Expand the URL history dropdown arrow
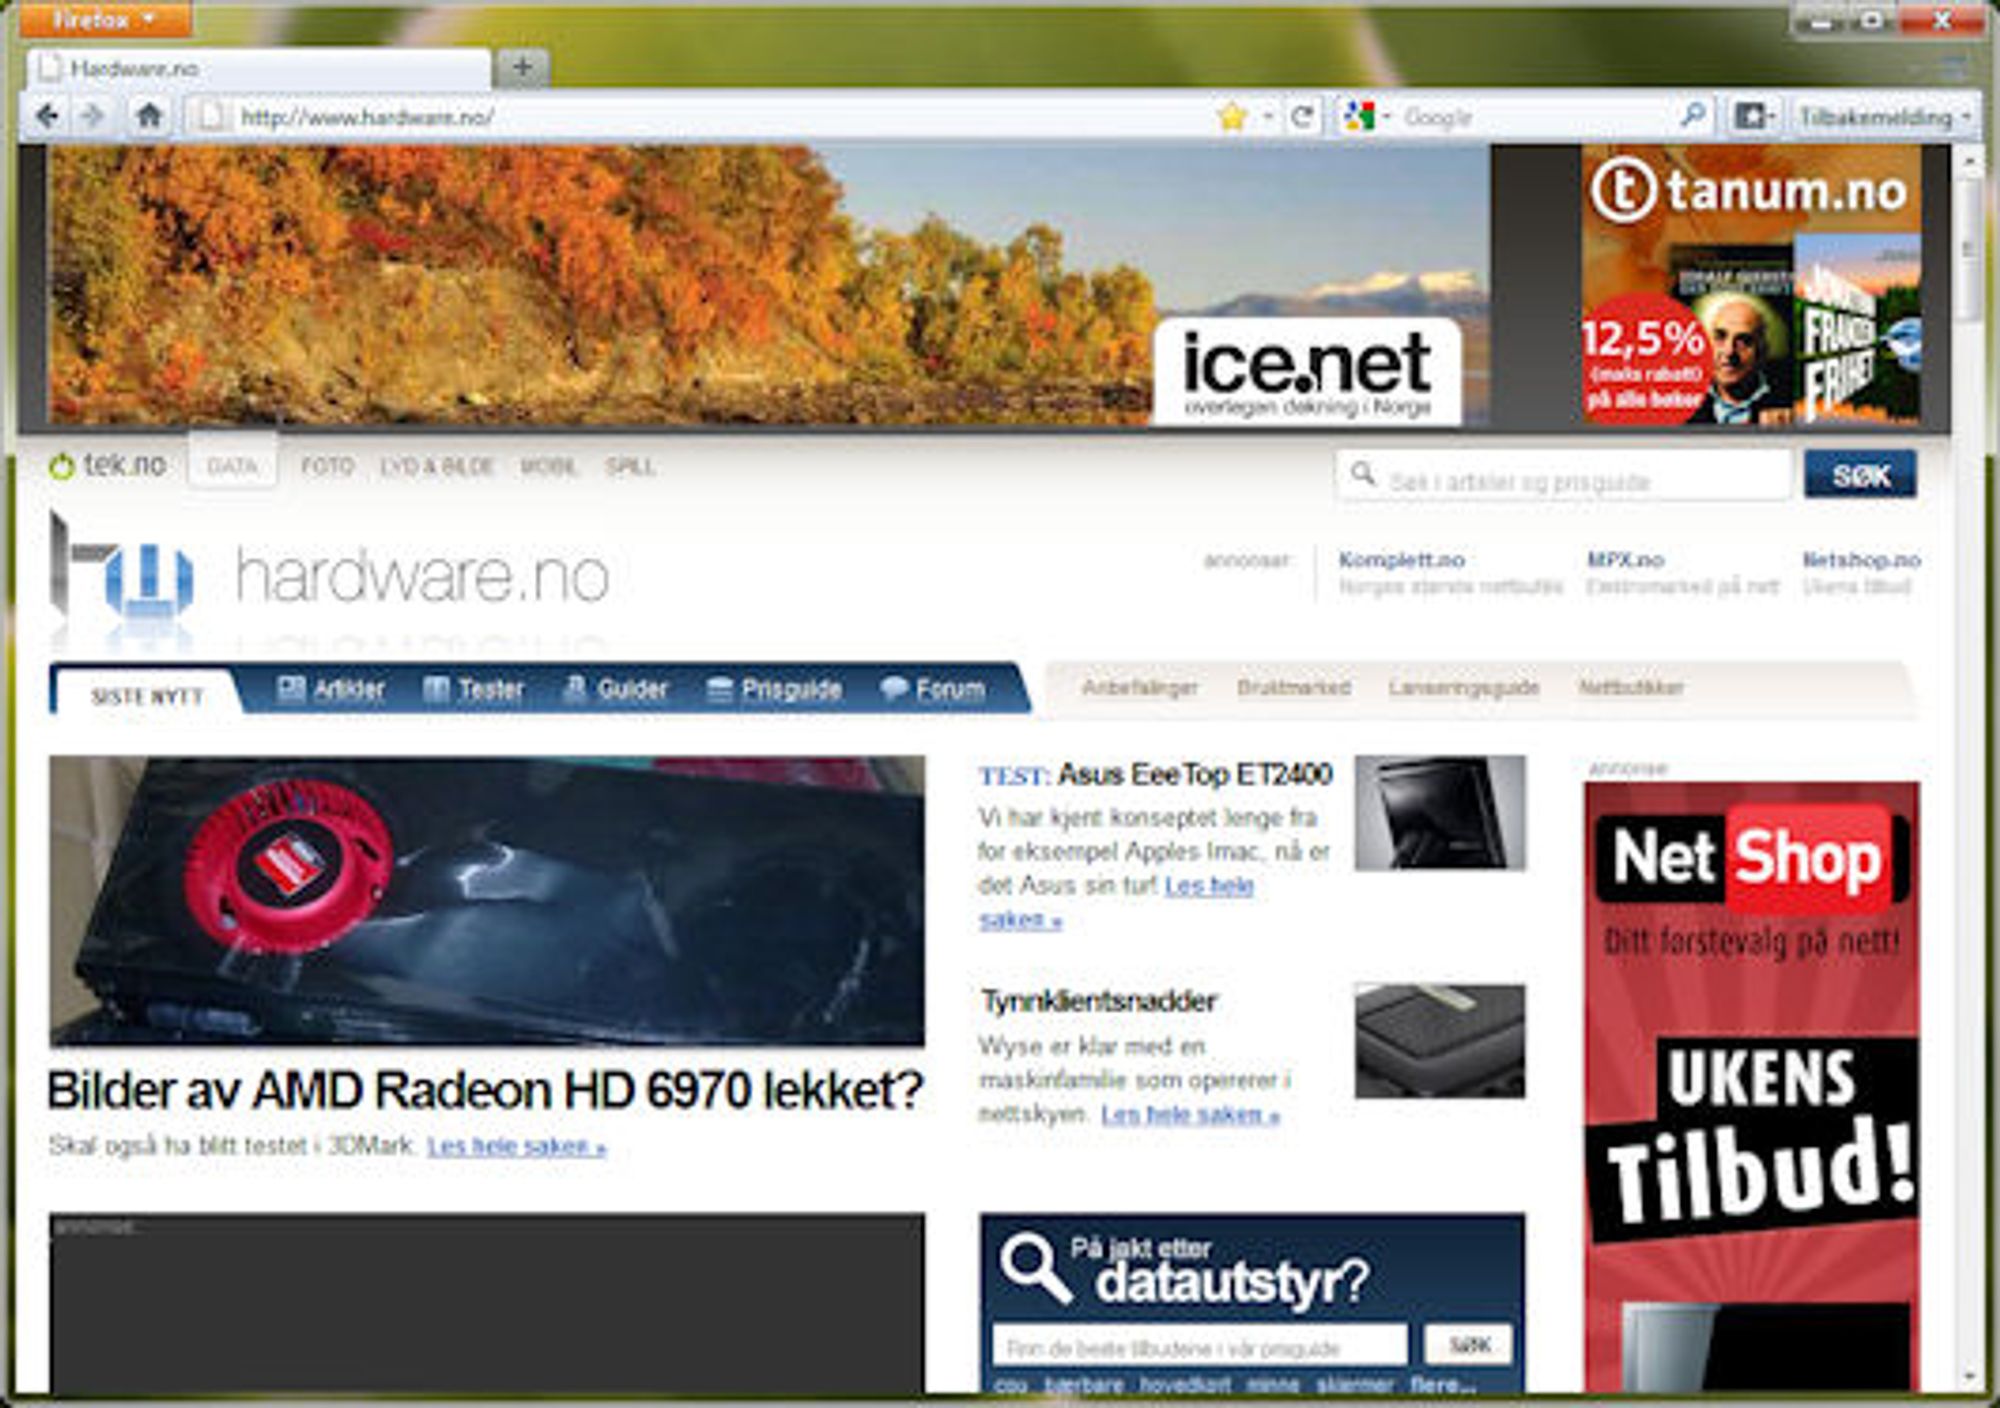This screenshot has width=2000, height=1408. click(x=1267, y=118)
